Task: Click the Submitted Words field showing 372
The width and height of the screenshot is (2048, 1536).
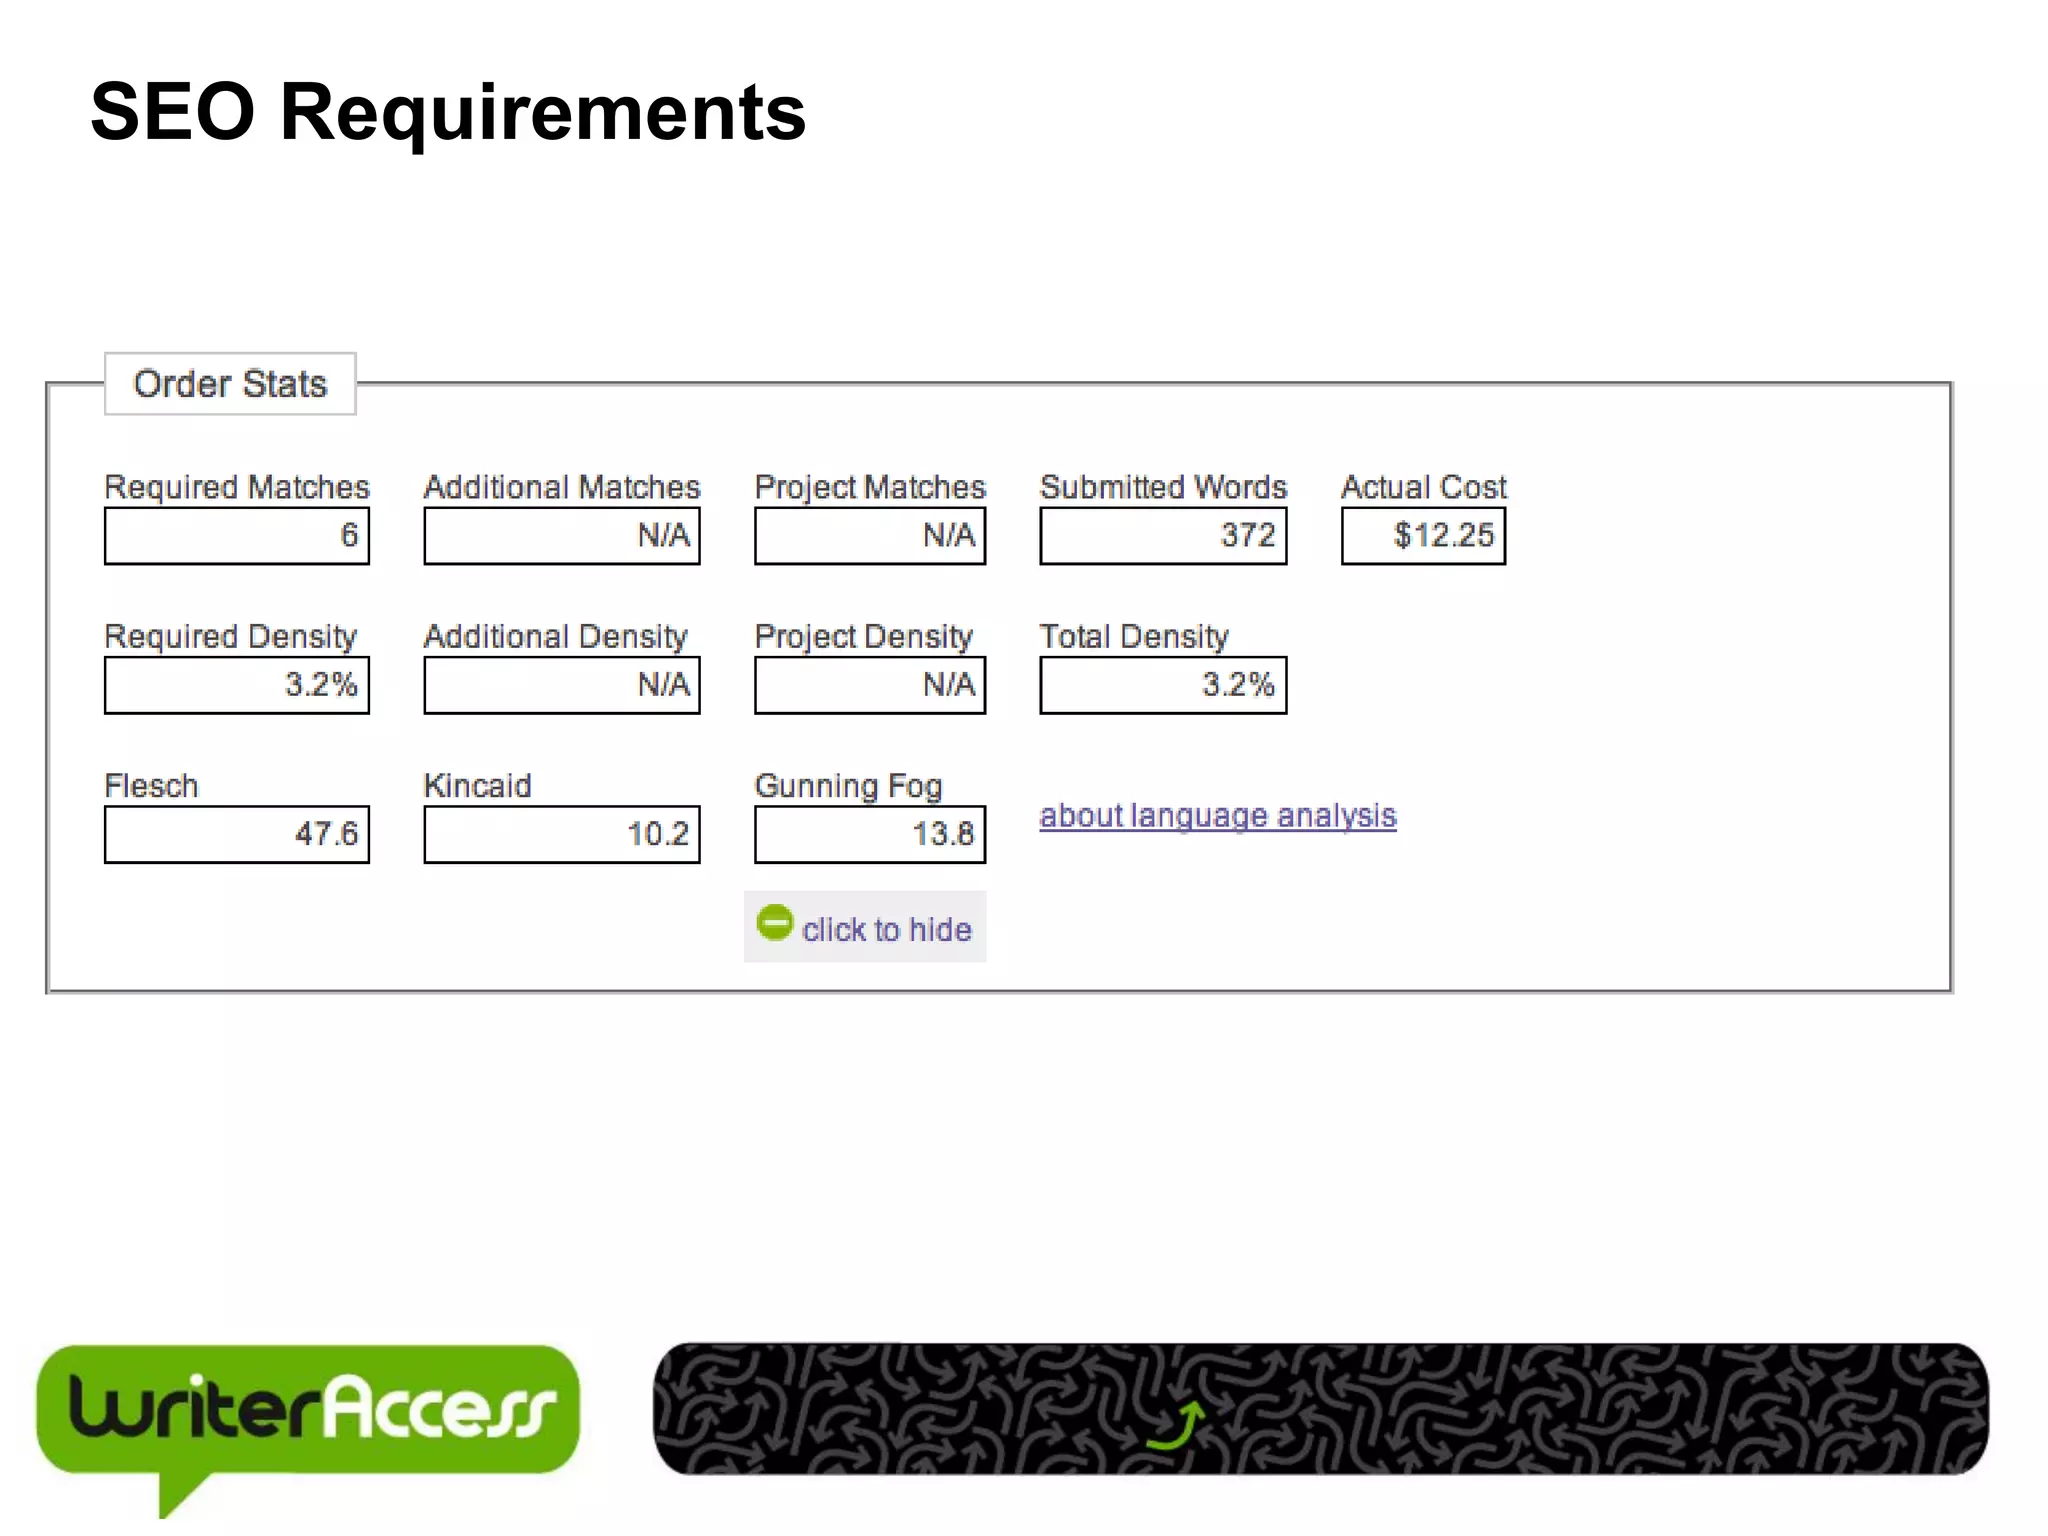Action: click(x=1162, y=536)
